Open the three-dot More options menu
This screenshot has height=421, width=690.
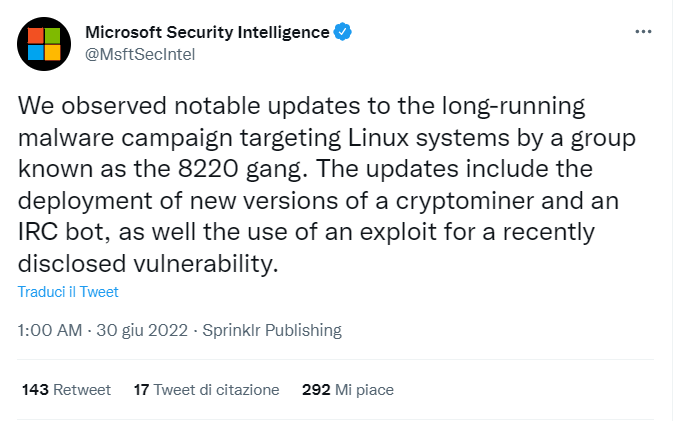(645, 32)
